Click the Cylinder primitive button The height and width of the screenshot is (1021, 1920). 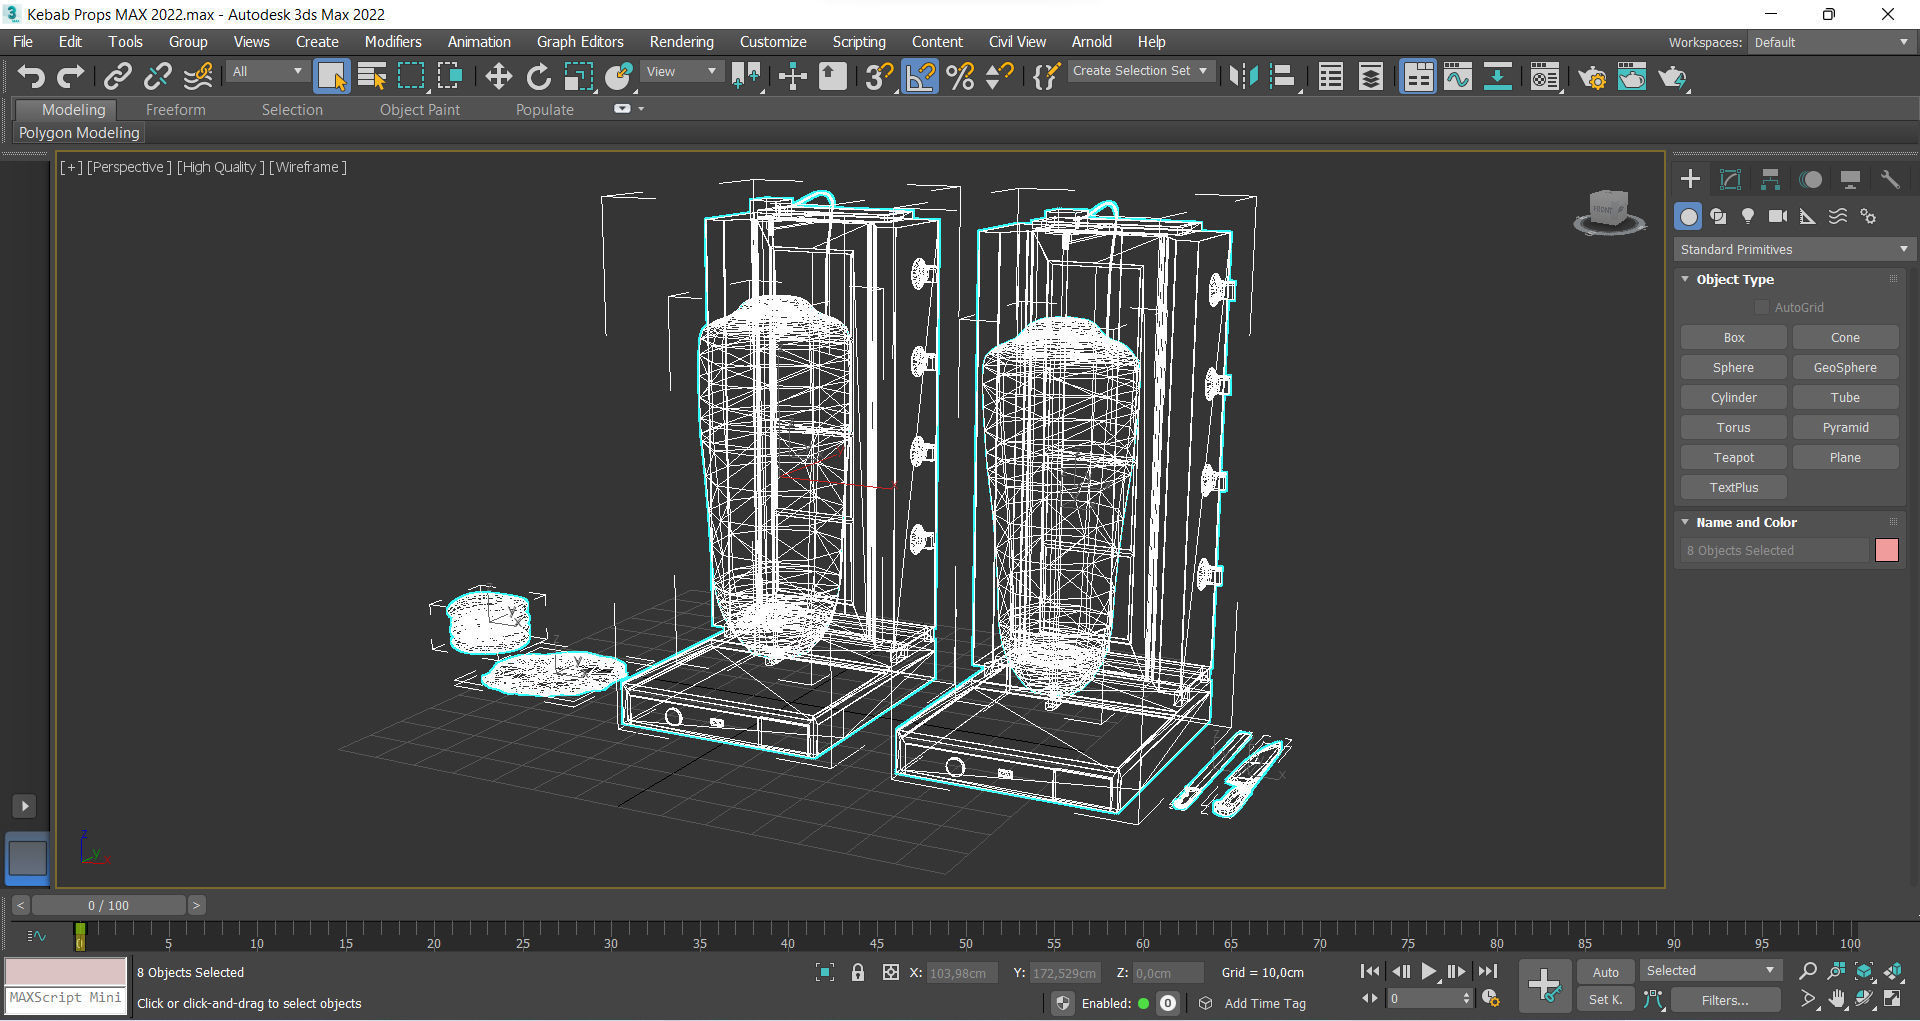coord(1733,397)
